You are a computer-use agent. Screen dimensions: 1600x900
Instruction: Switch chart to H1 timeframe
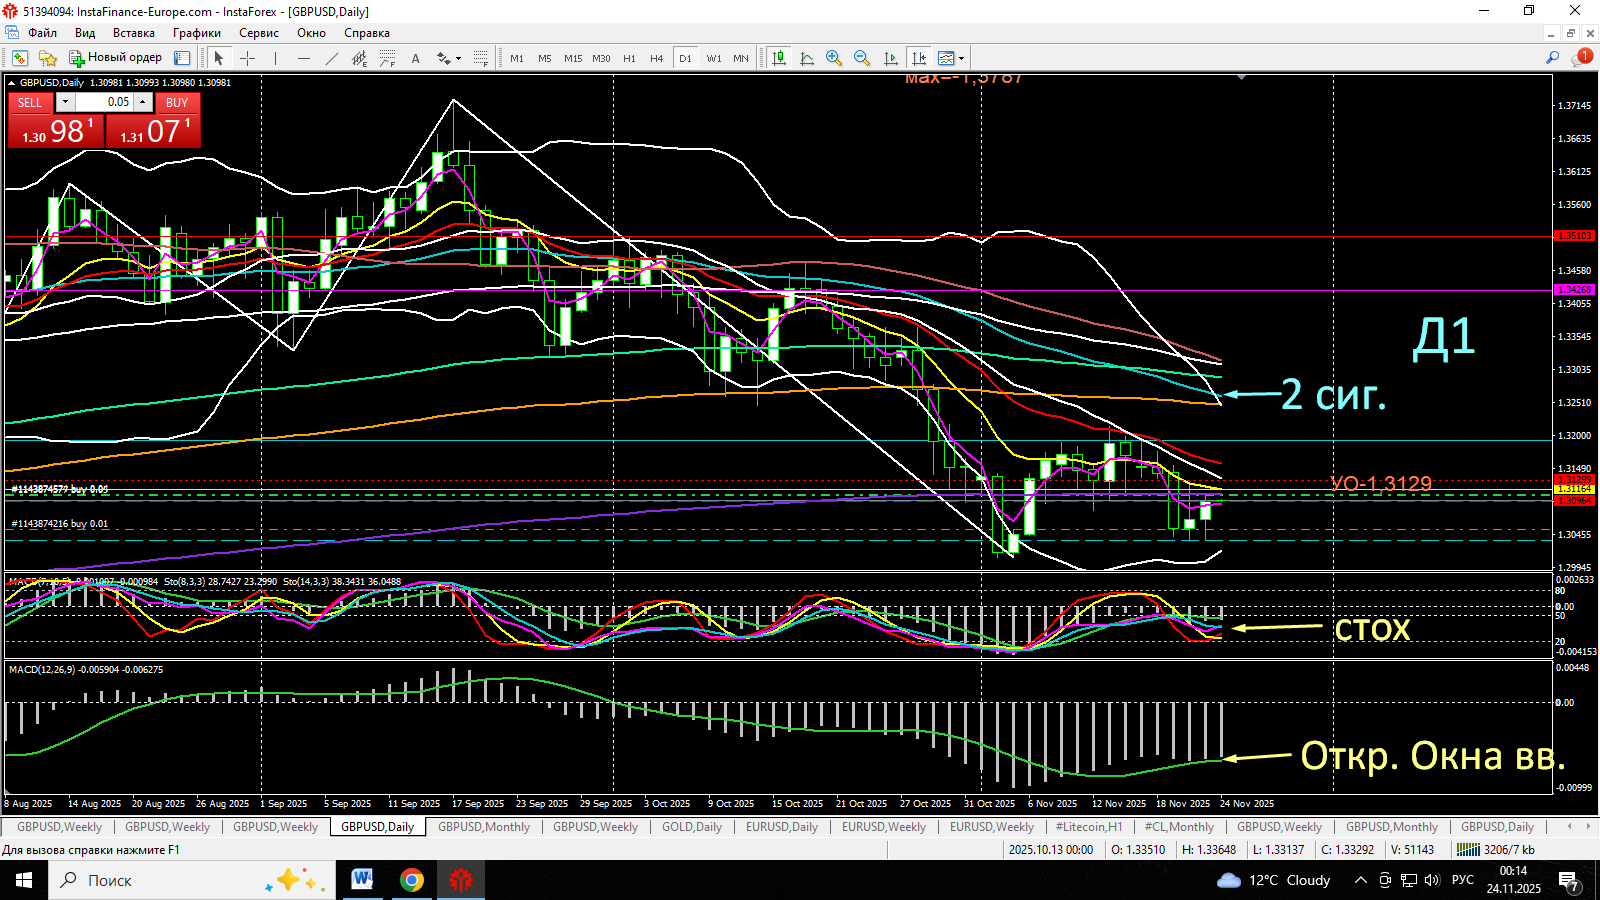tap(629, 58)
